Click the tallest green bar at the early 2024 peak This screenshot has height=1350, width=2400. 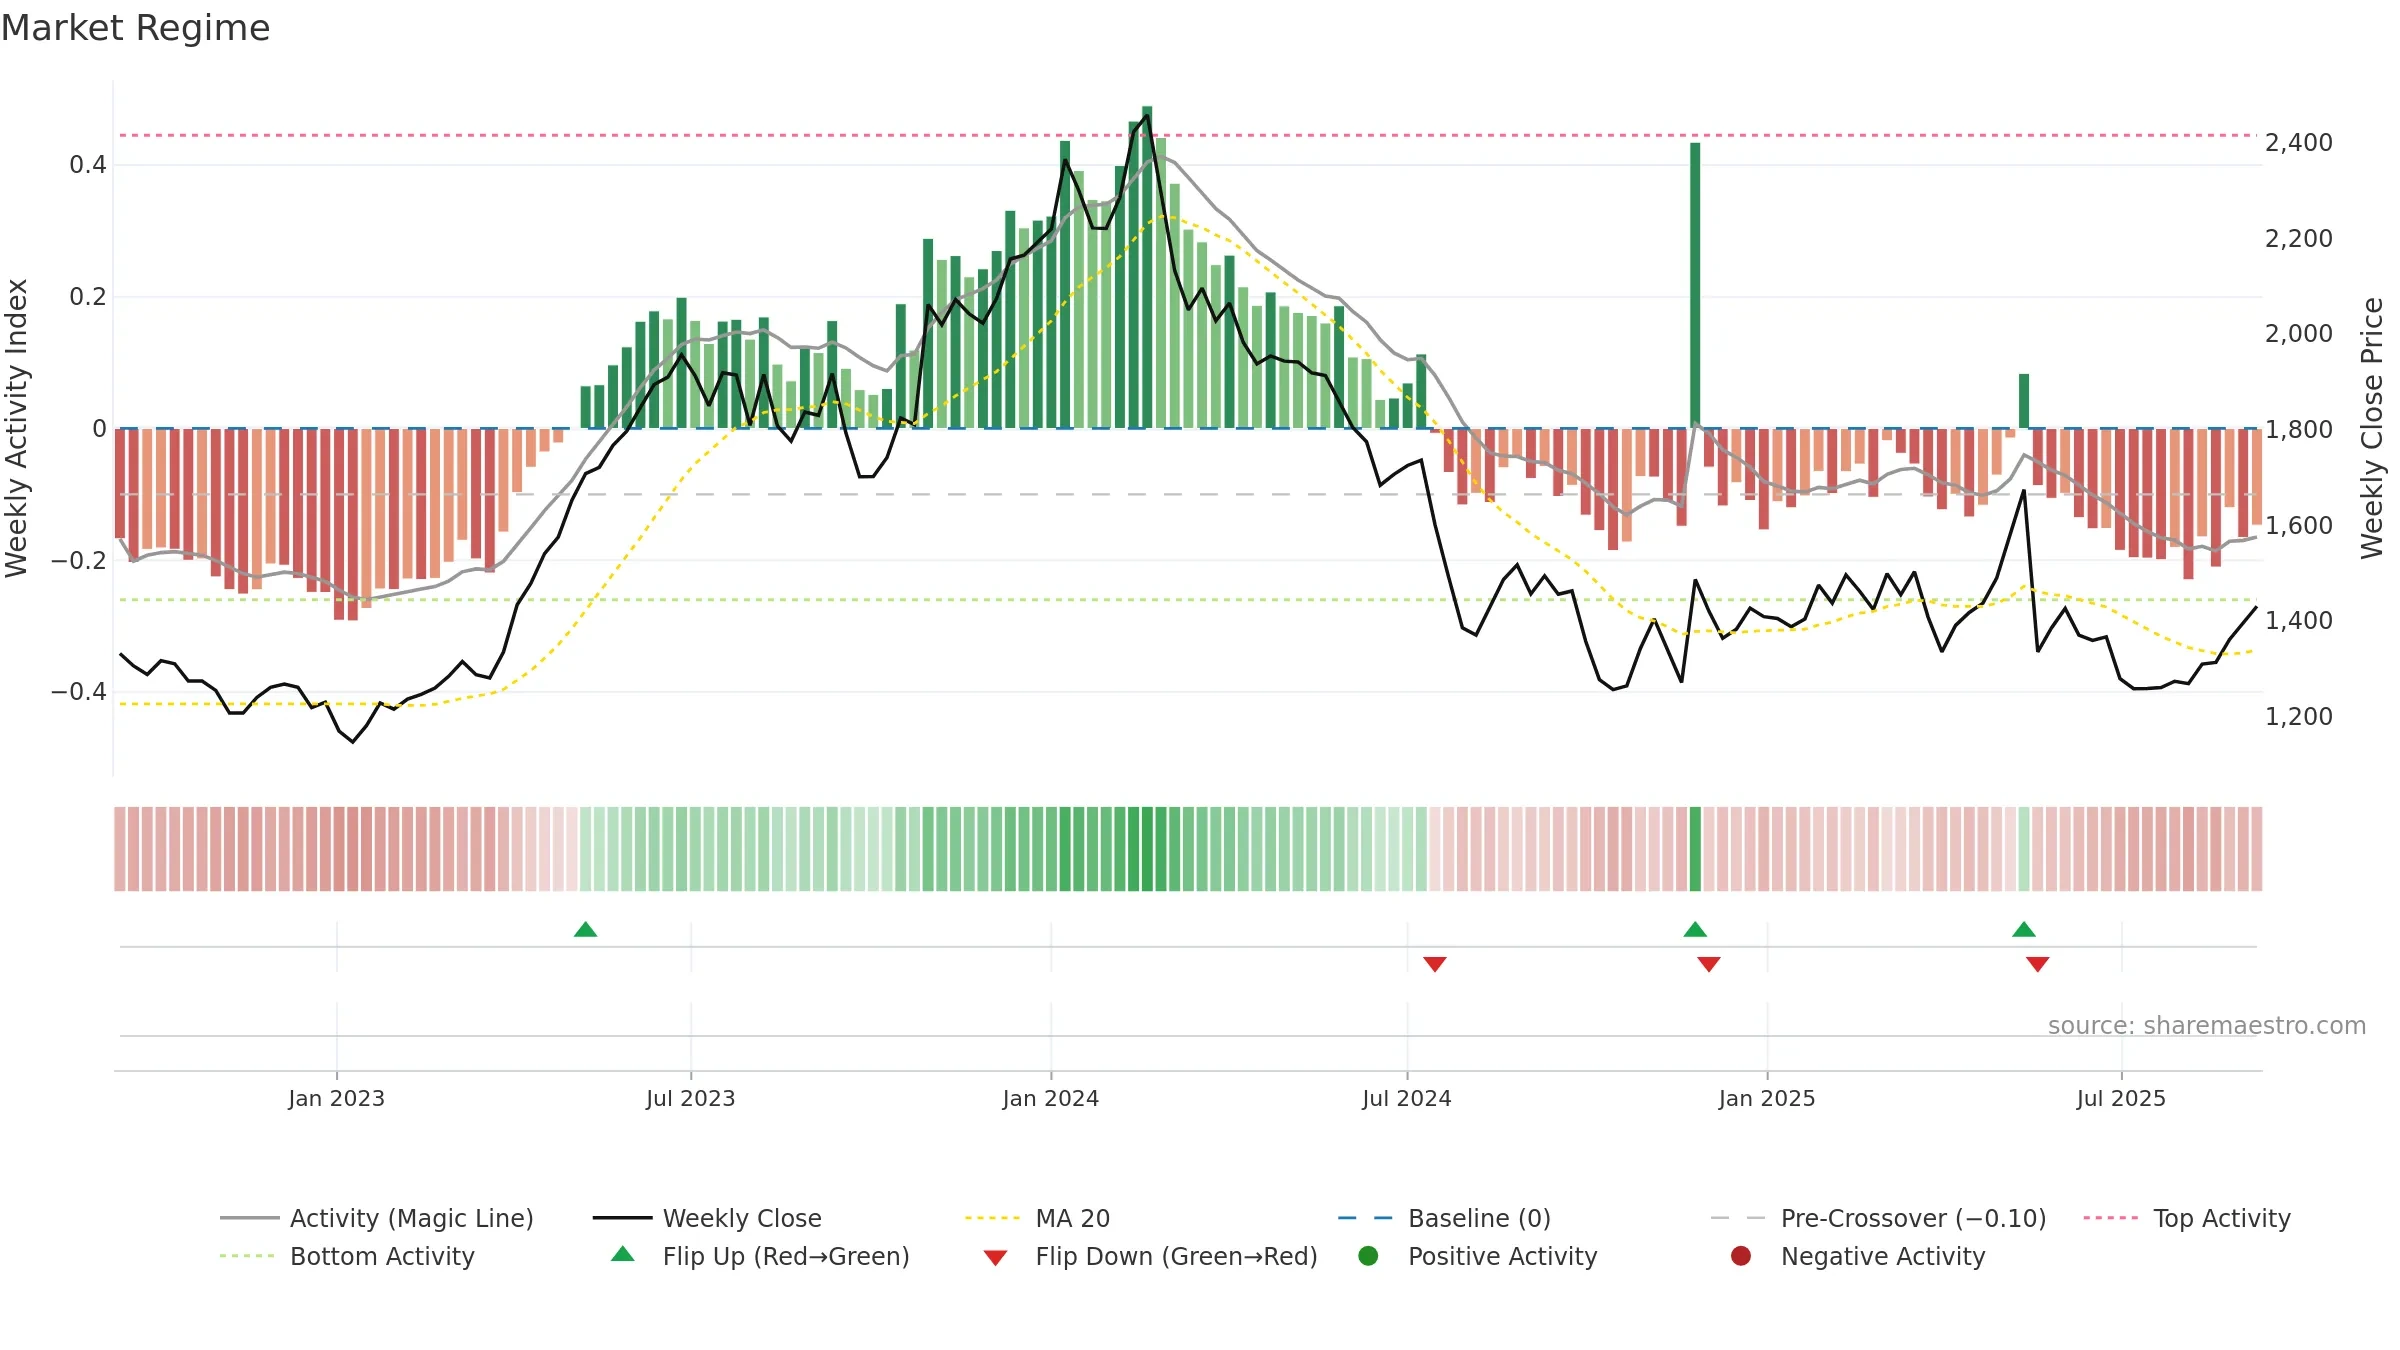pyautogui.click(x=1147, y=267)
